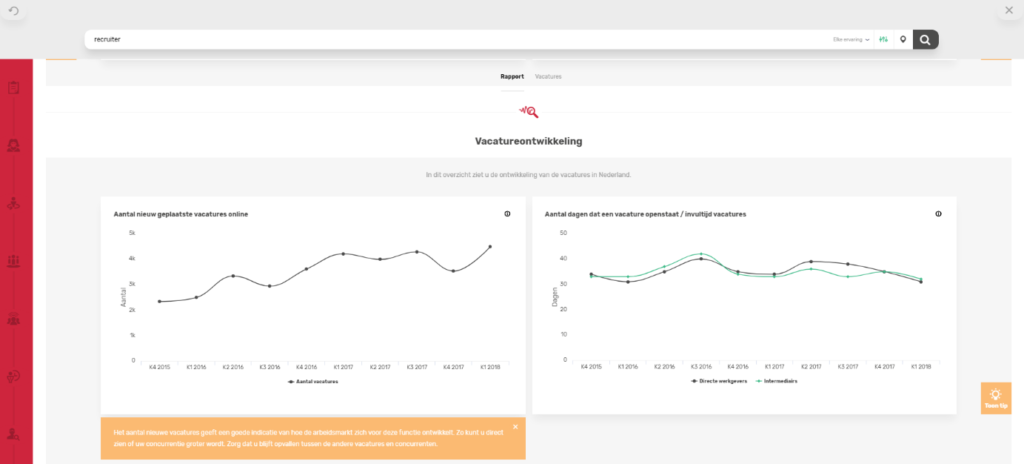
Task: Click the undo arrow at top left
Action: [x=14, y=10]
